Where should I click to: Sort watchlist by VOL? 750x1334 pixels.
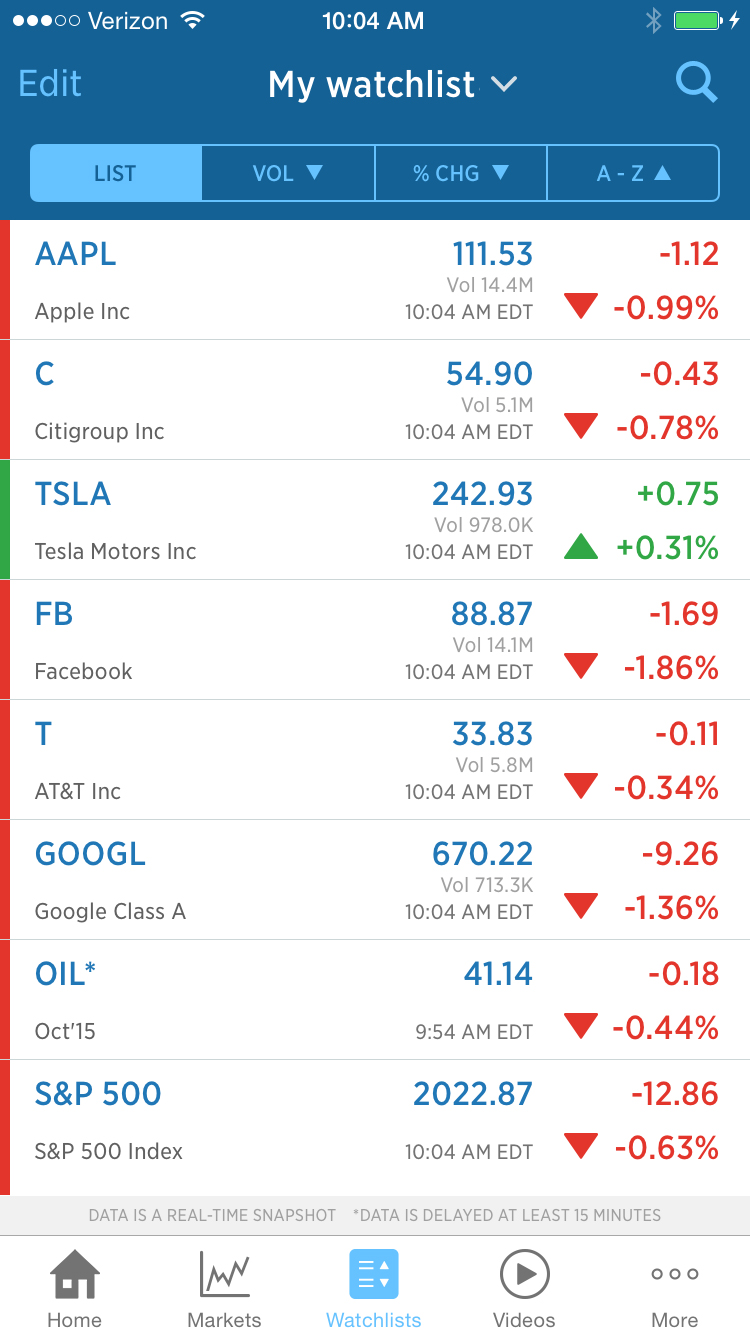coord(288,173)
